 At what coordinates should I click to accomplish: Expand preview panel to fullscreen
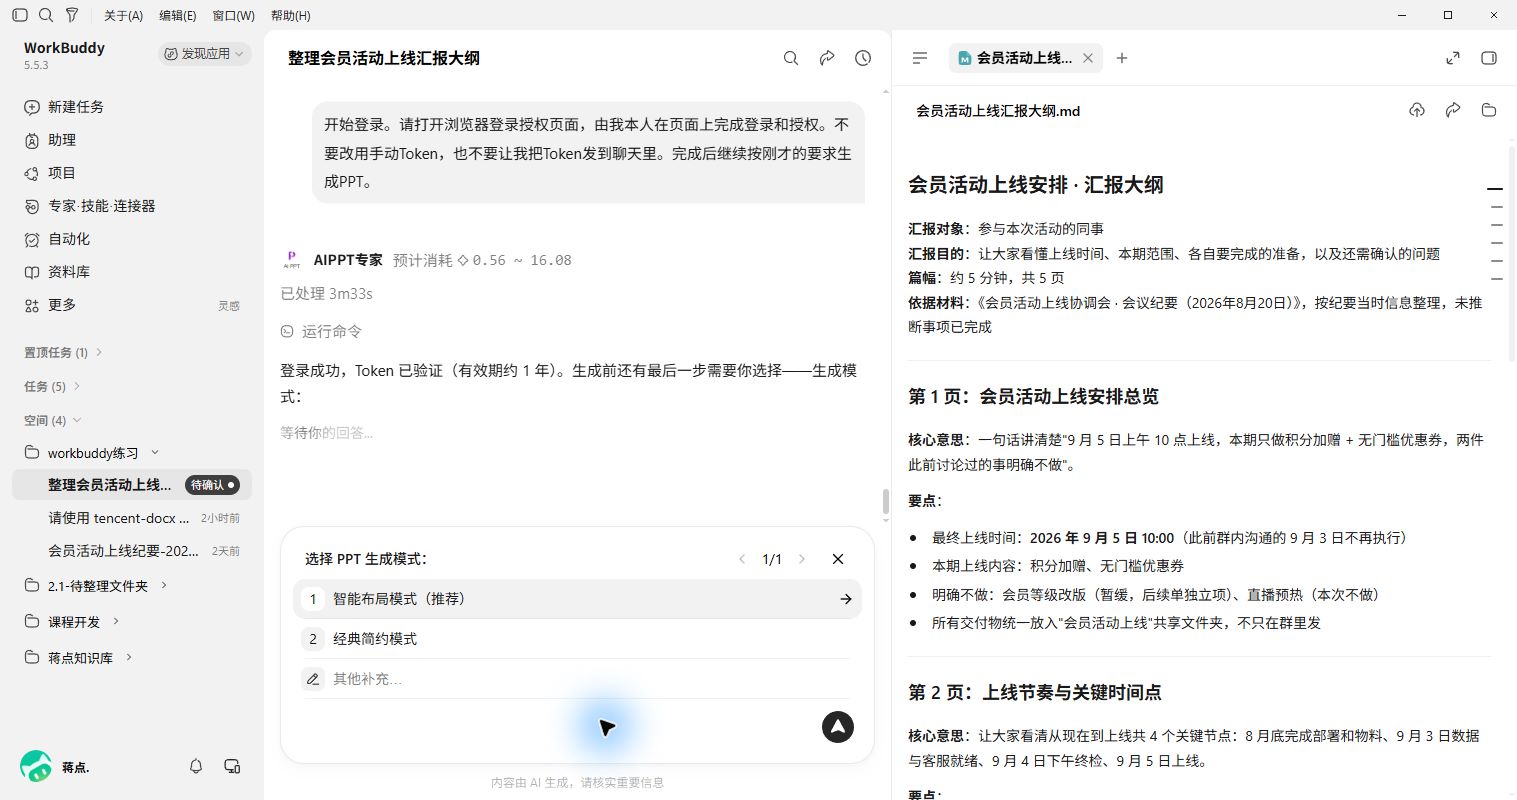point(1453,58)
